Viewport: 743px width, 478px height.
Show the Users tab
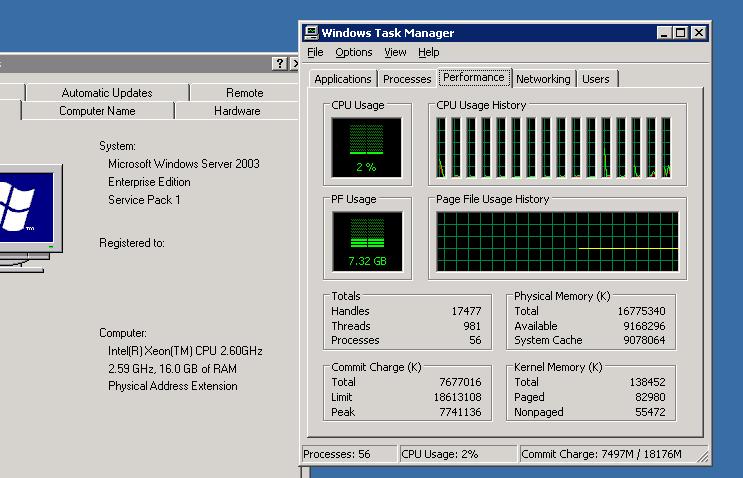pyautogui.click(x=596, y=79)
